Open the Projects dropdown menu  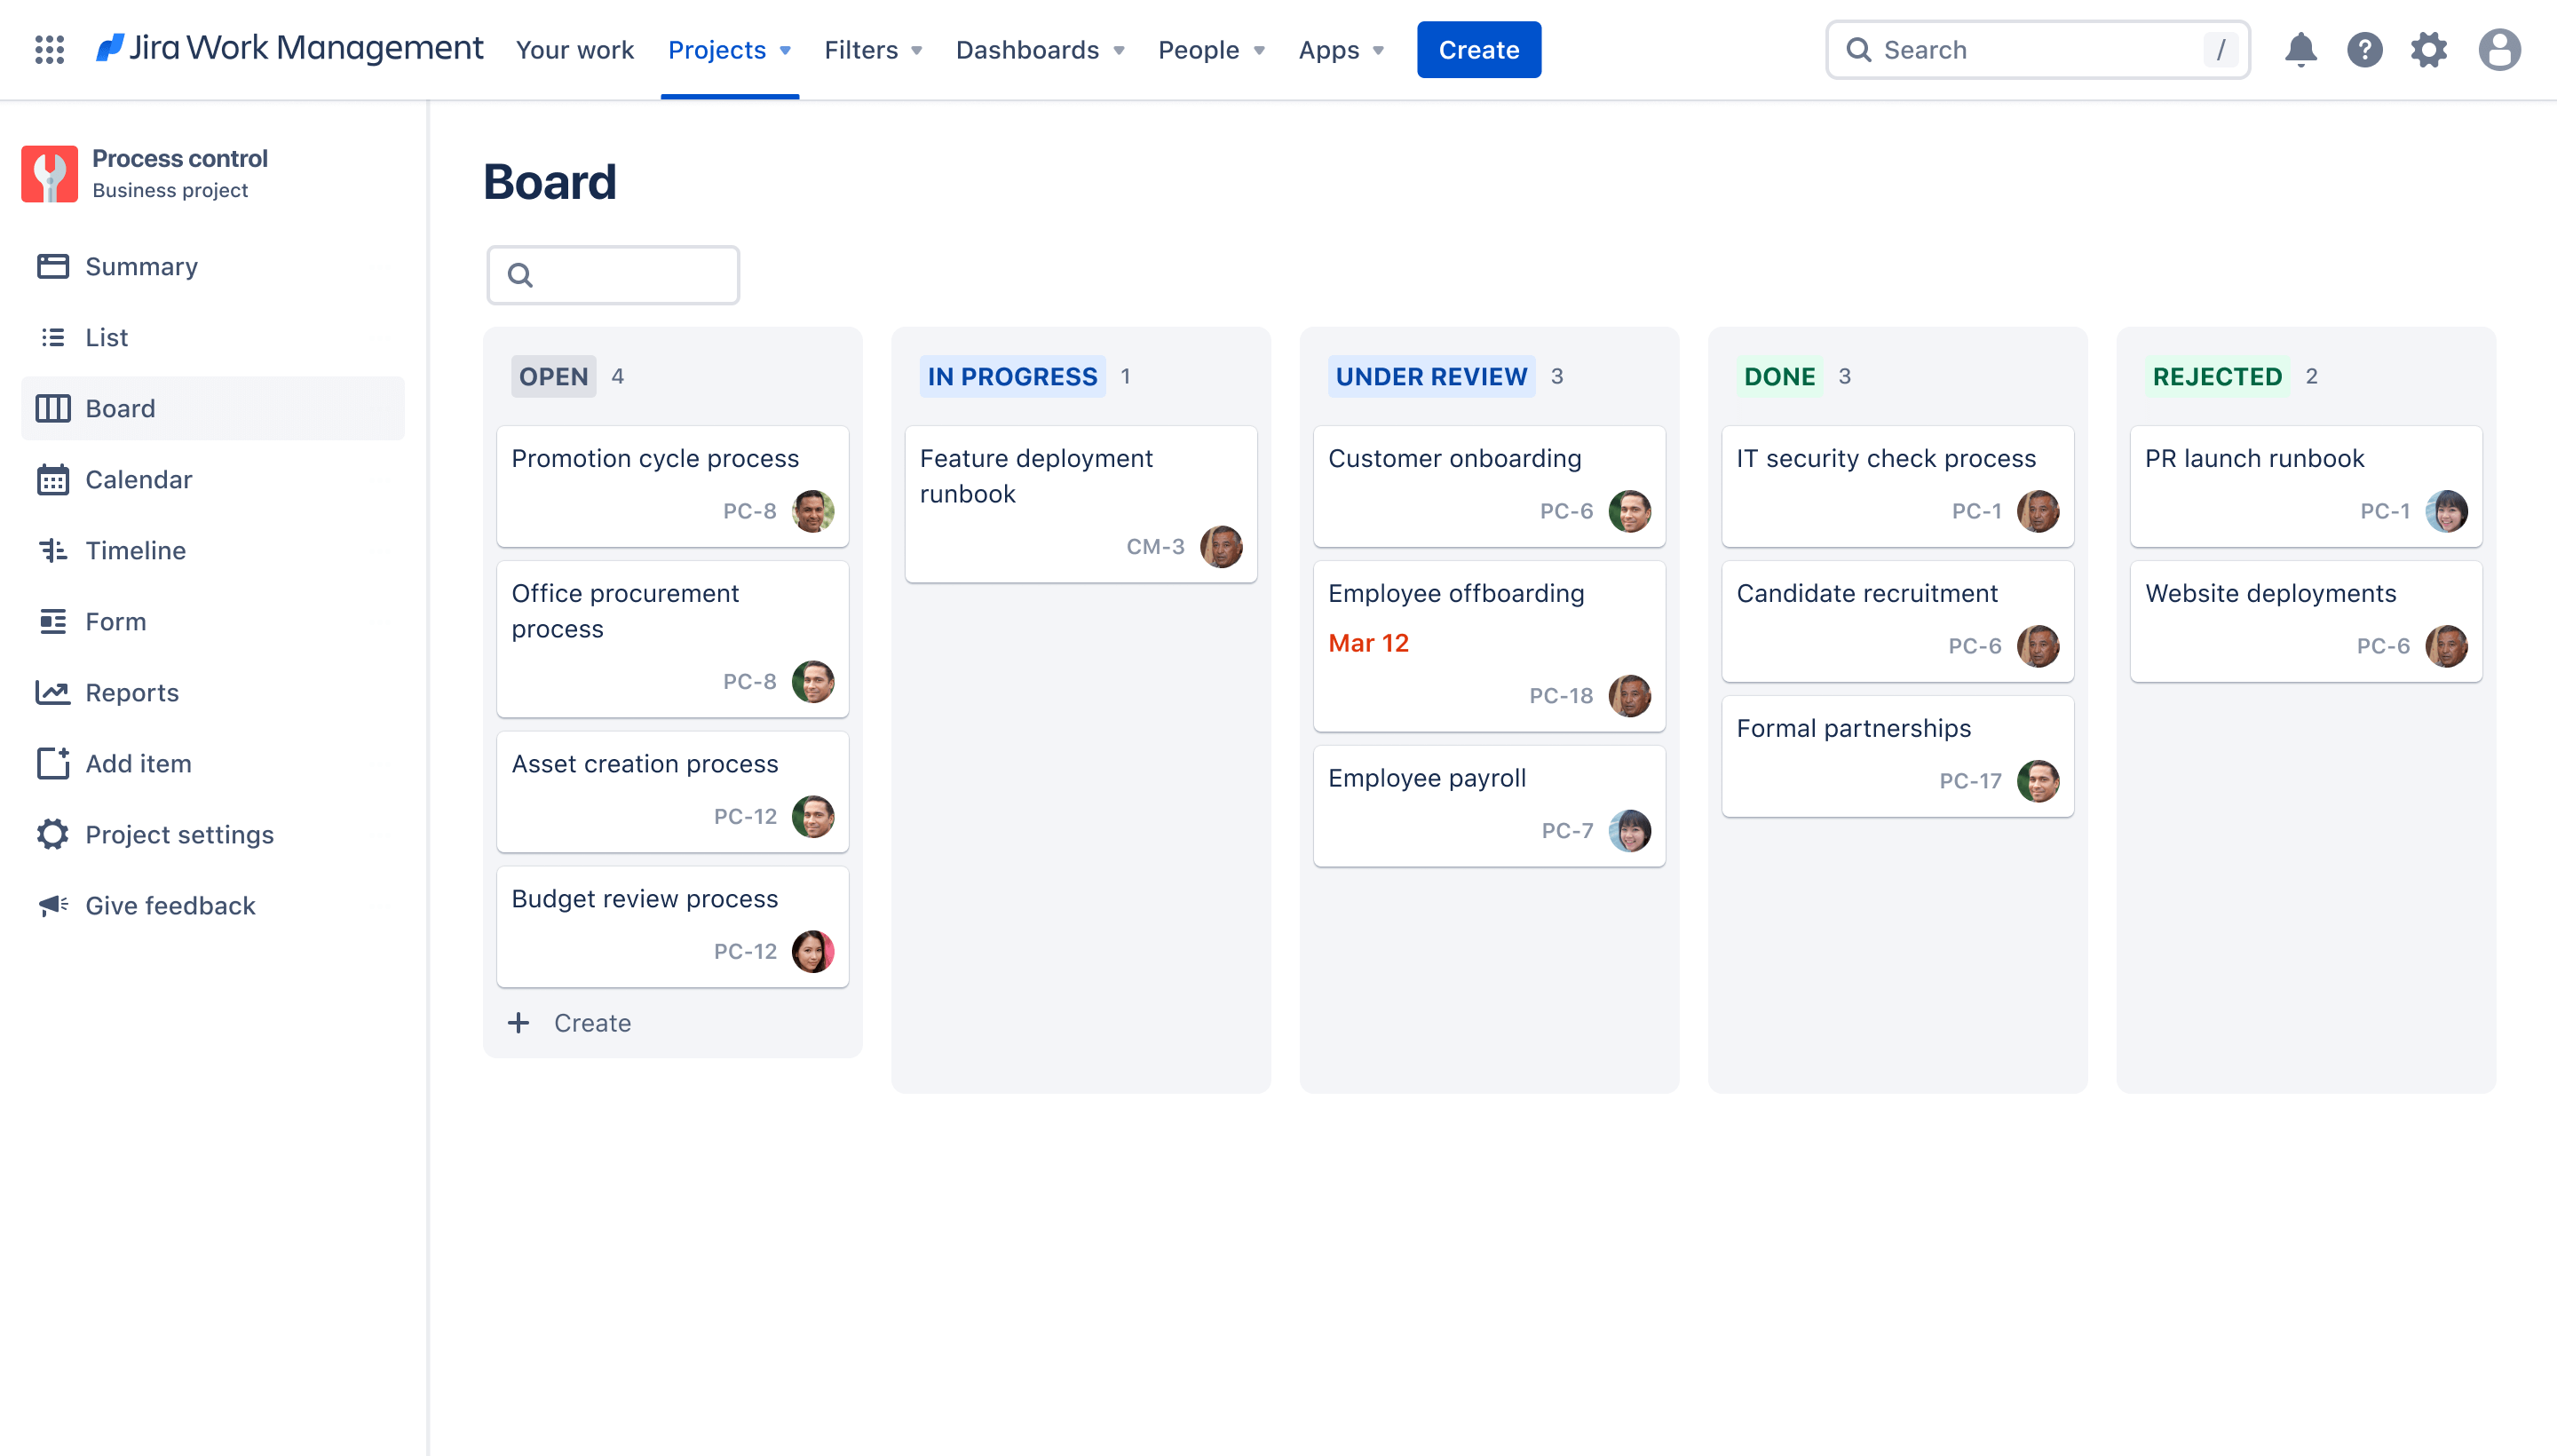pyautogui.click(x=729, y=49)
